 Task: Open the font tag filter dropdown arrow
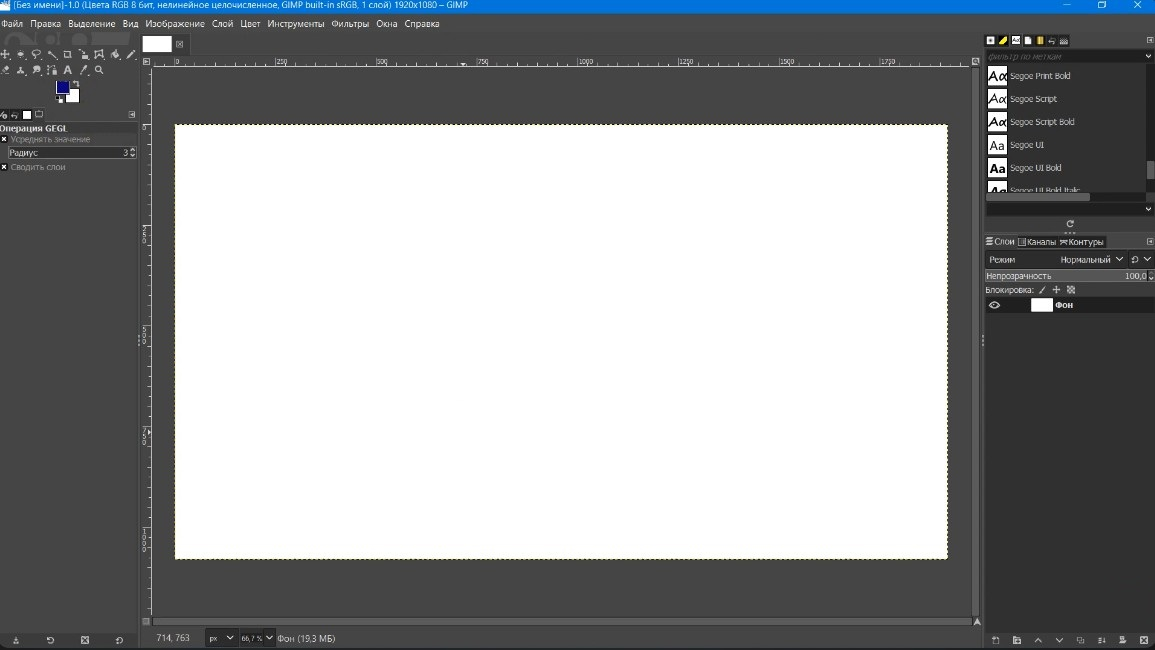[1148, 56]
